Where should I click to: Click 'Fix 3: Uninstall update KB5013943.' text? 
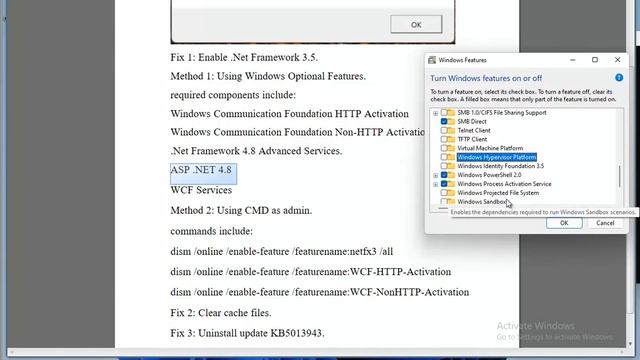(247, 333)
